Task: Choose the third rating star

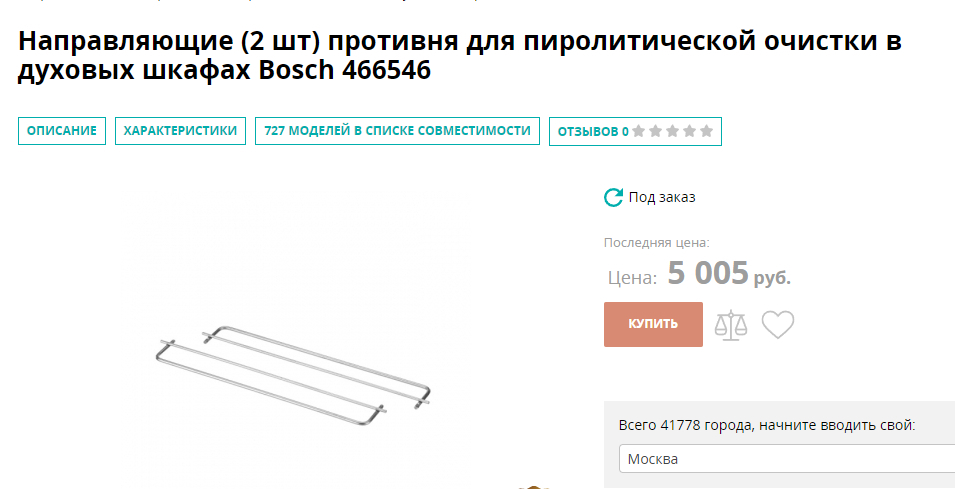Action: point(672,131)
